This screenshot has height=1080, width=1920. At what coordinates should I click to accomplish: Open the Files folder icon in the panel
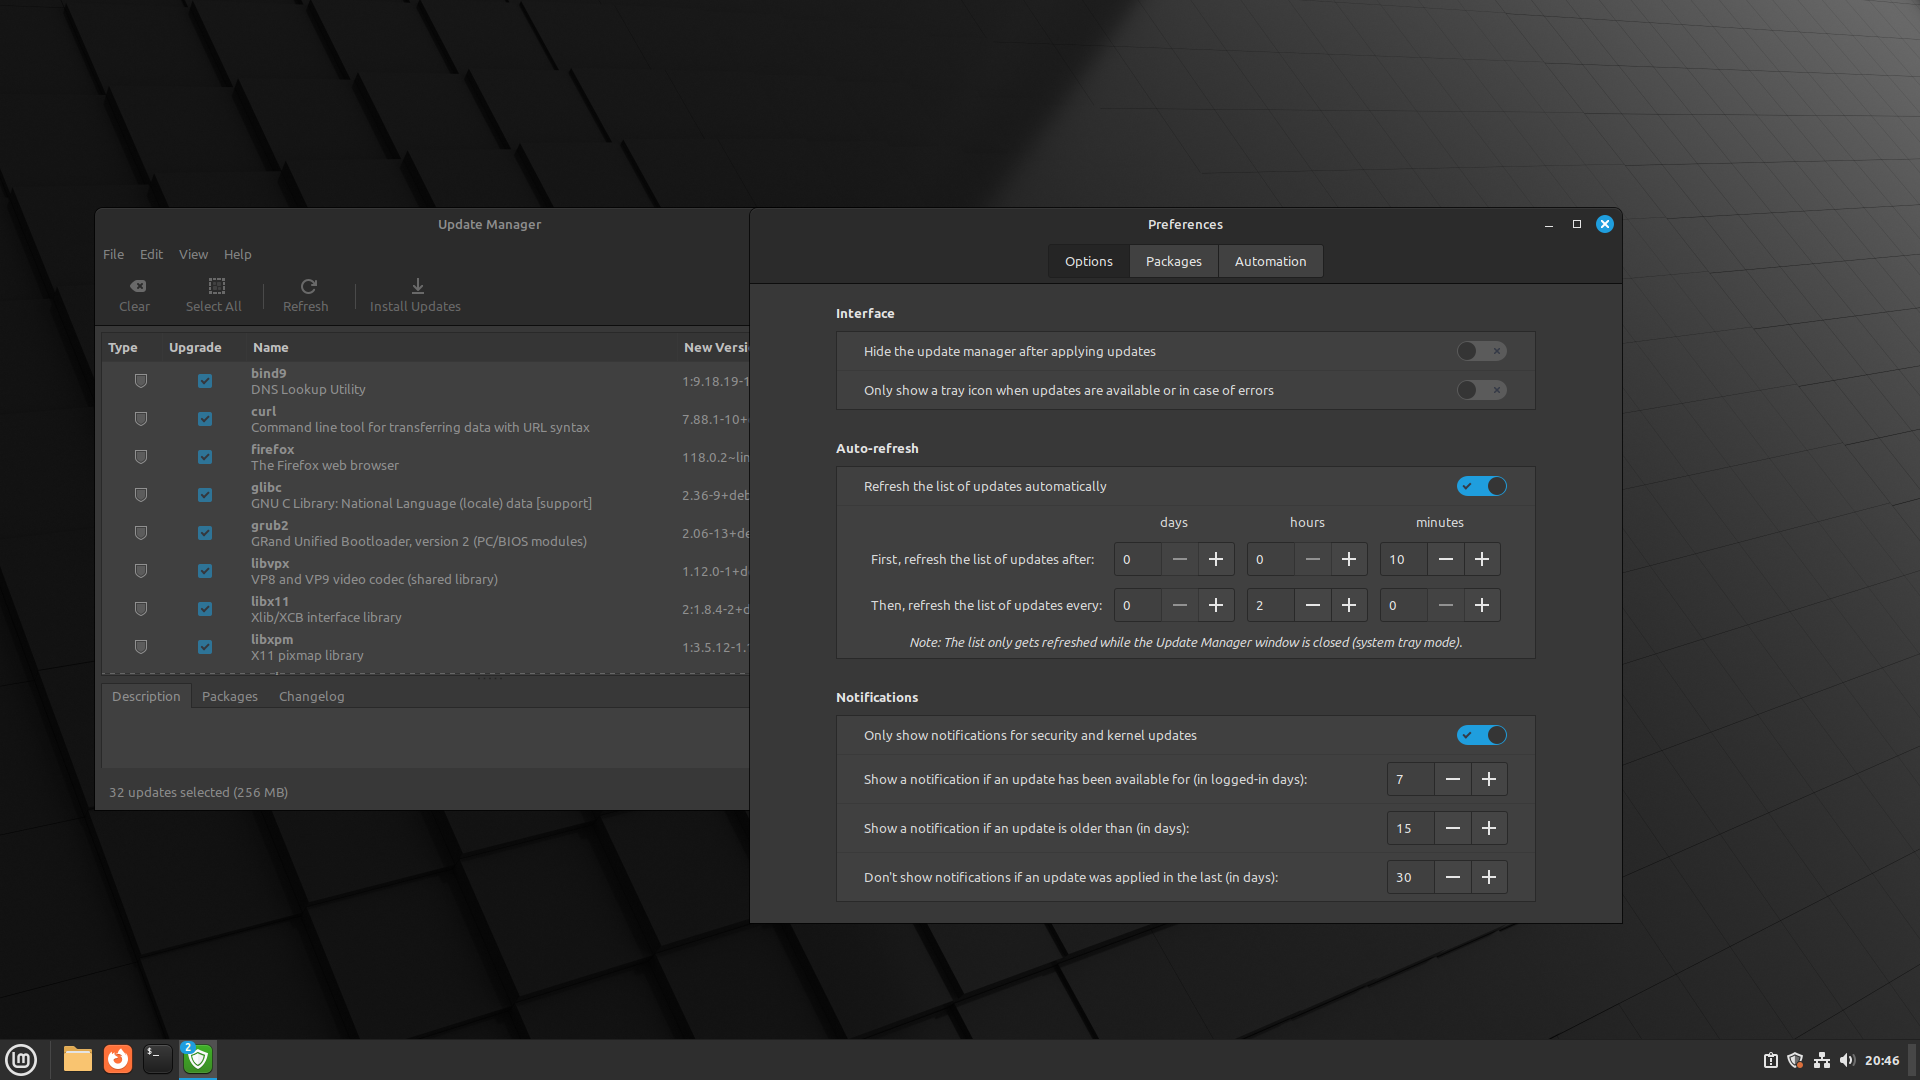pyautogui.click(x=77, y=1059)
